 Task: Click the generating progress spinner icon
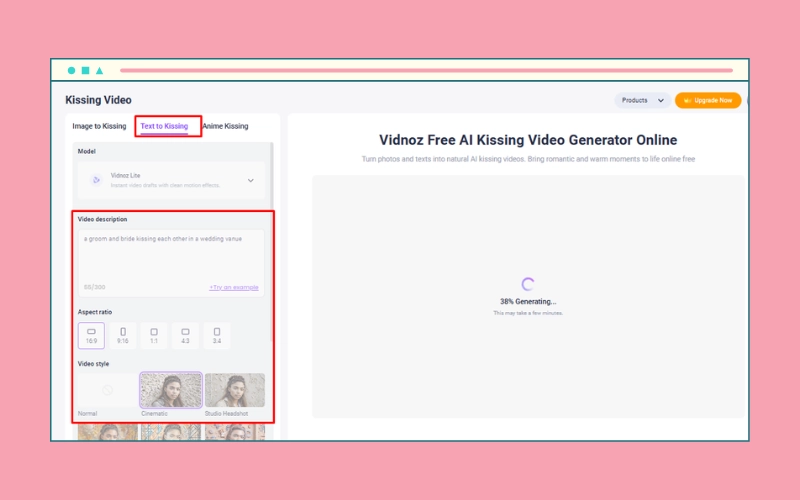[528, 284]
